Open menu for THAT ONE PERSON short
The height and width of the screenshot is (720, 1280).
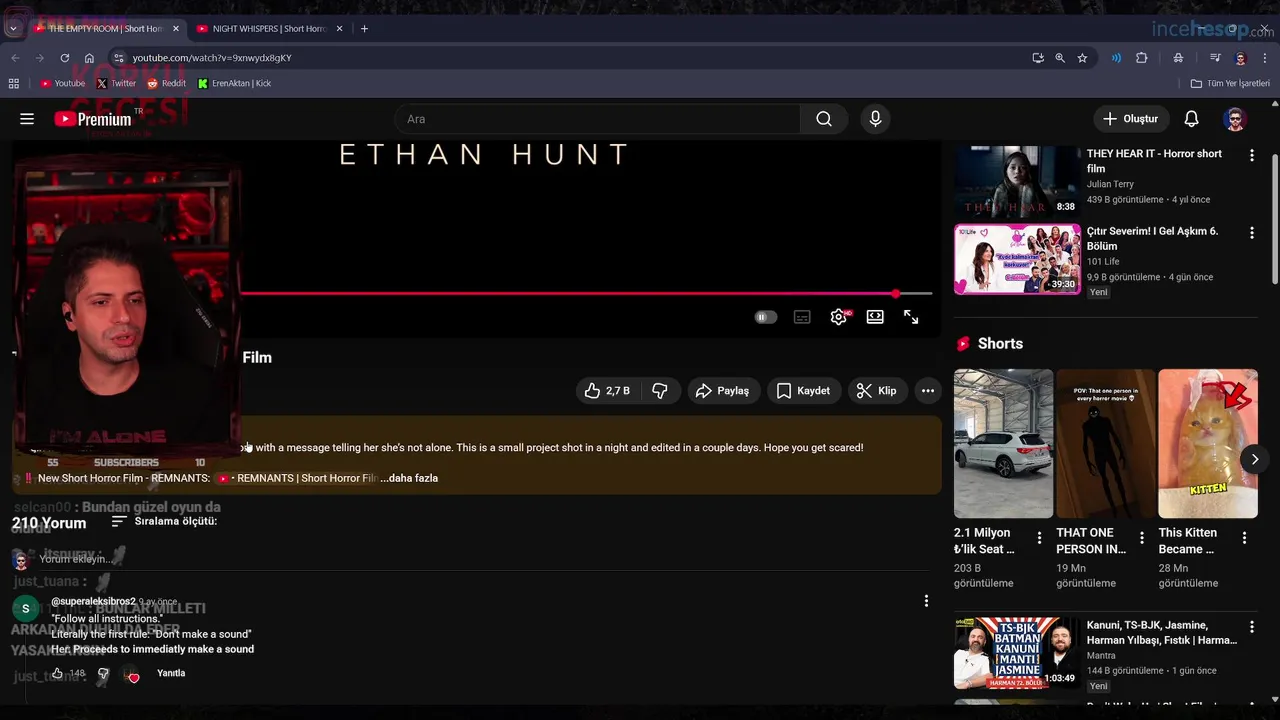[x=1142, y=538]
